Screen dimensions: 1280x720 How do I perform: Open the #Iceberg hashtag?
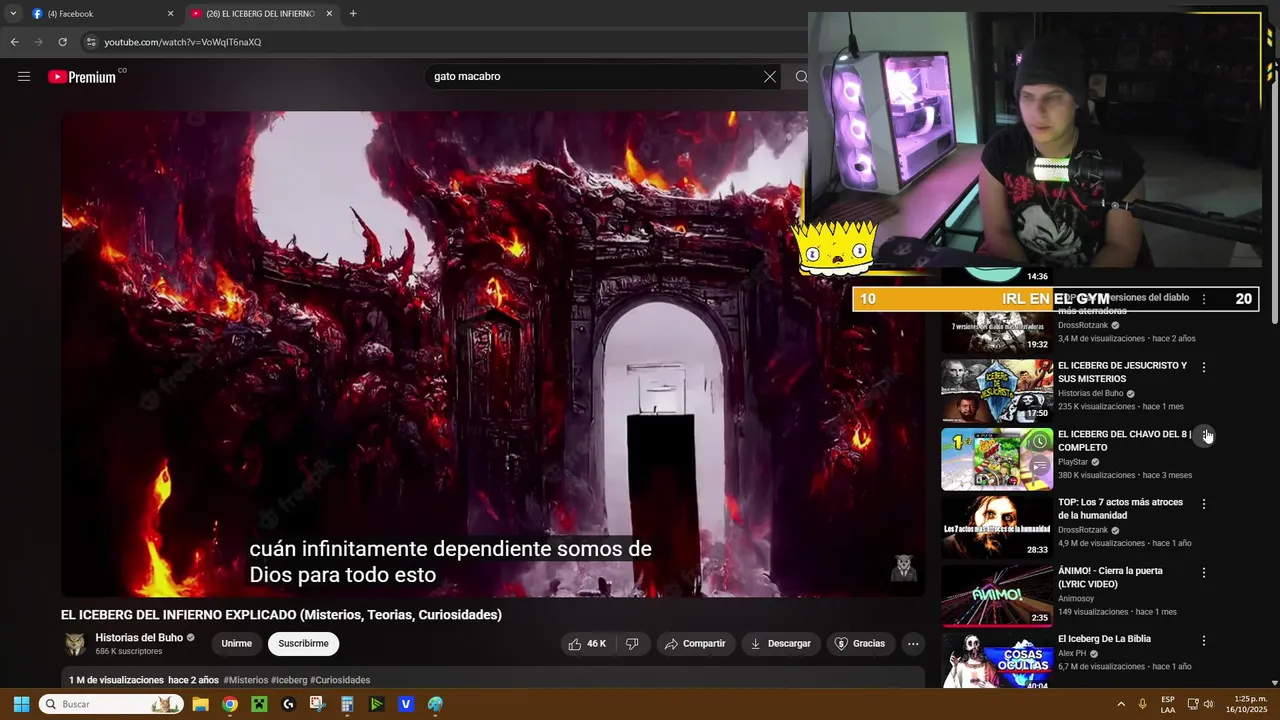click(x=289, y=680)
